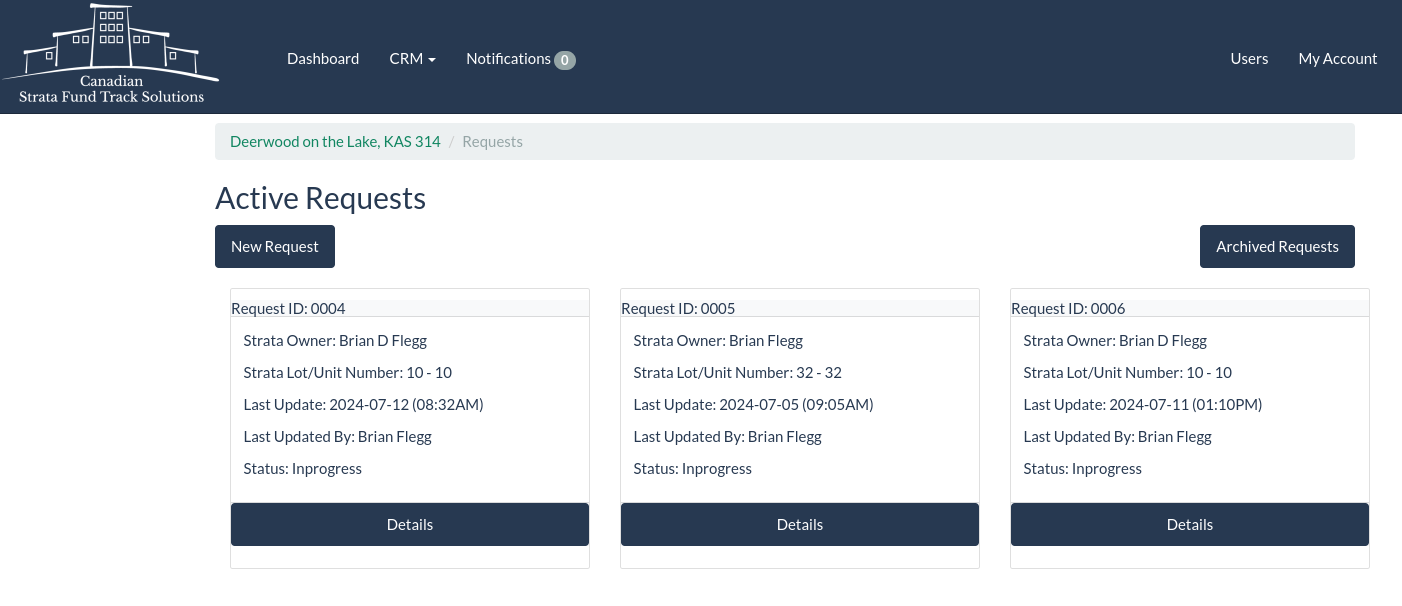1402x606 pixels.
Task: Click Last Update 2024-07-11 (01:10PM)
Action: click(x=1142, y=405)
